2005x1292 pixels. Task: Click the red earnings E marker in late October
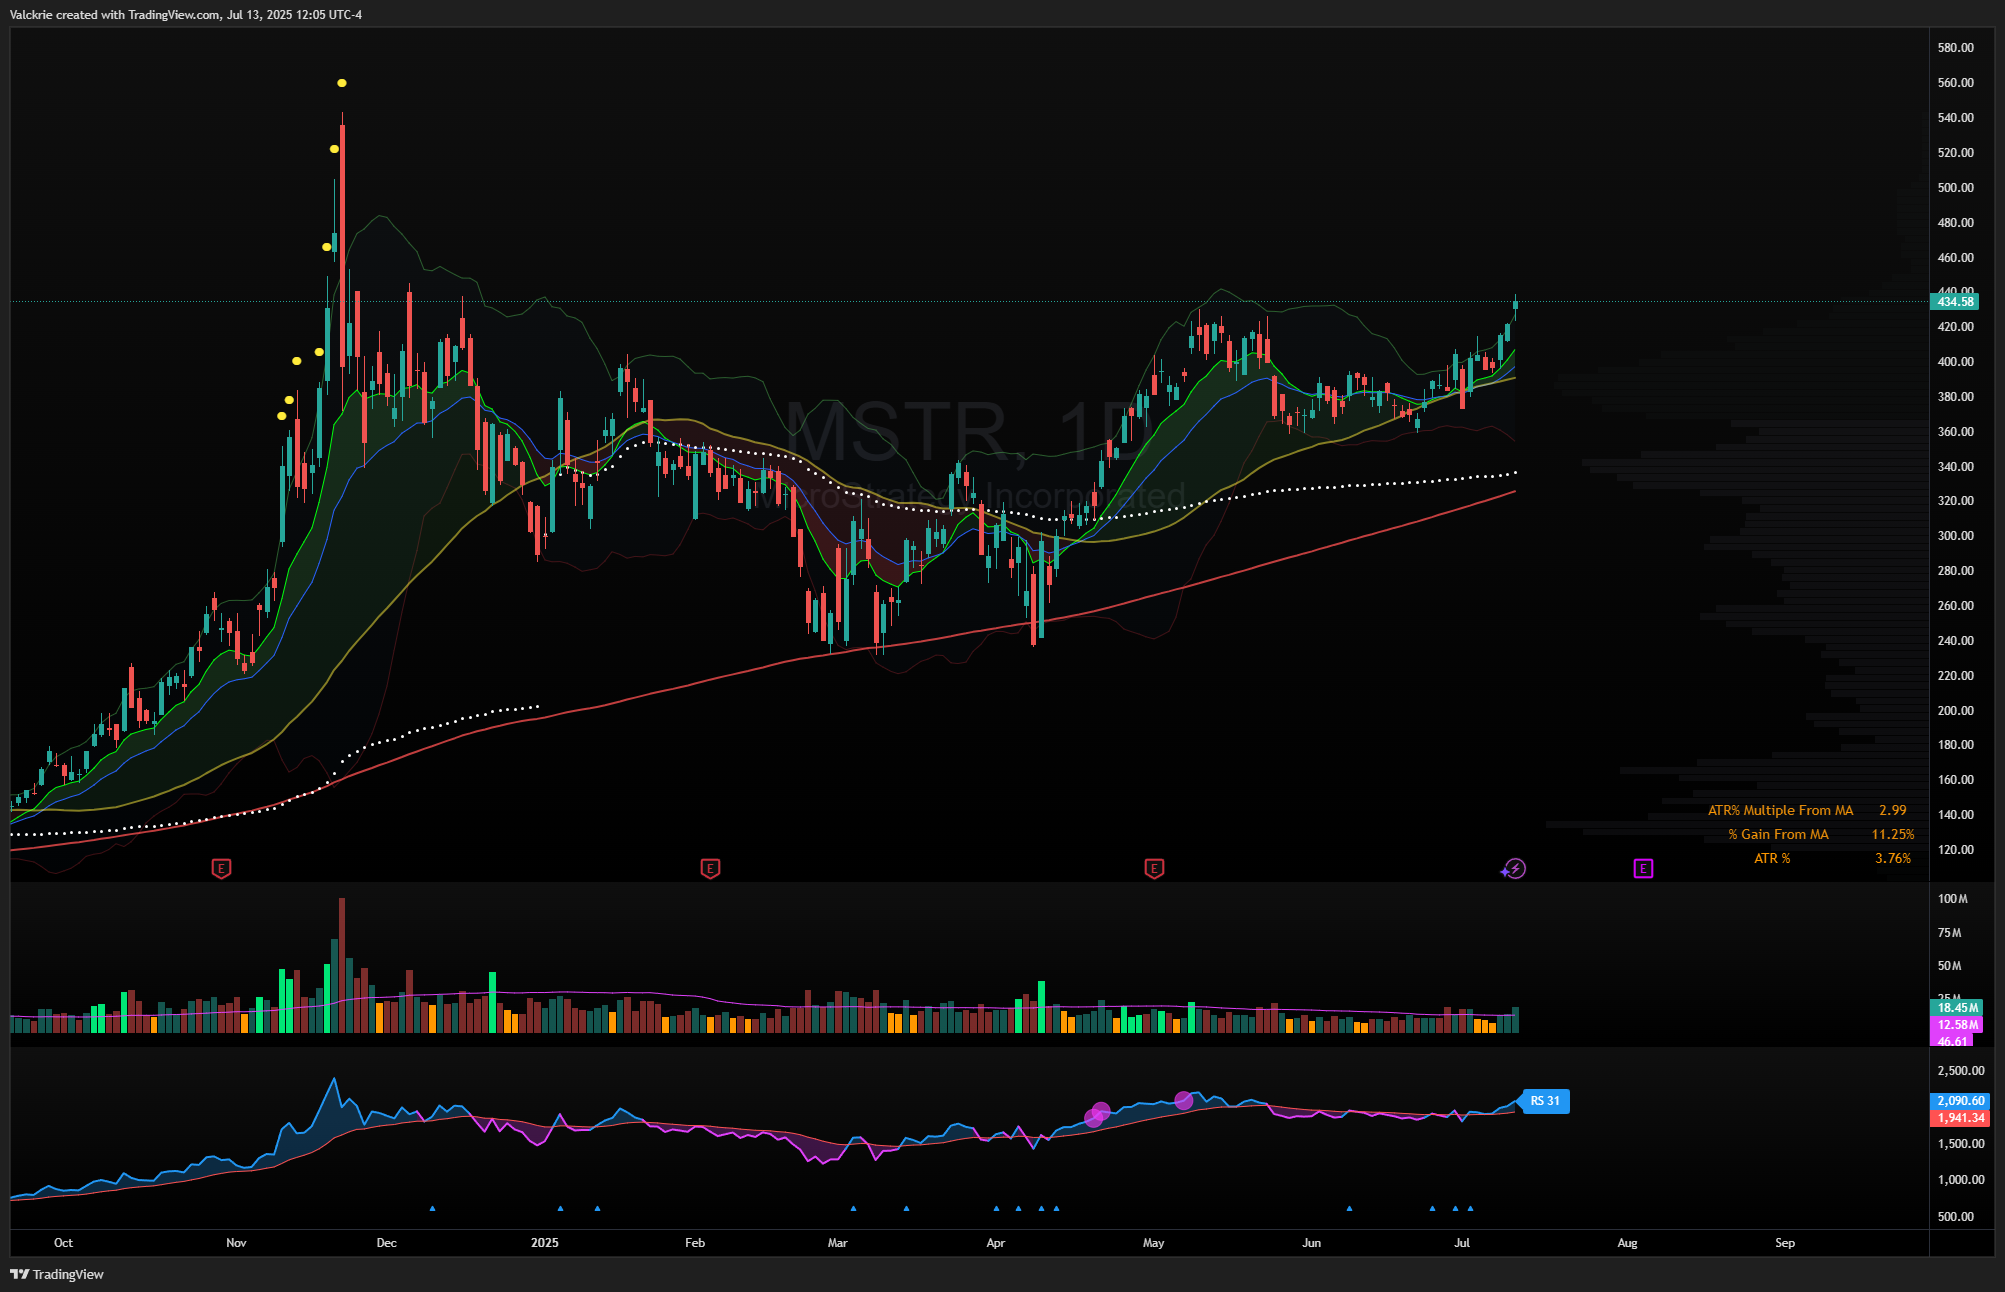tap(221, 868)
